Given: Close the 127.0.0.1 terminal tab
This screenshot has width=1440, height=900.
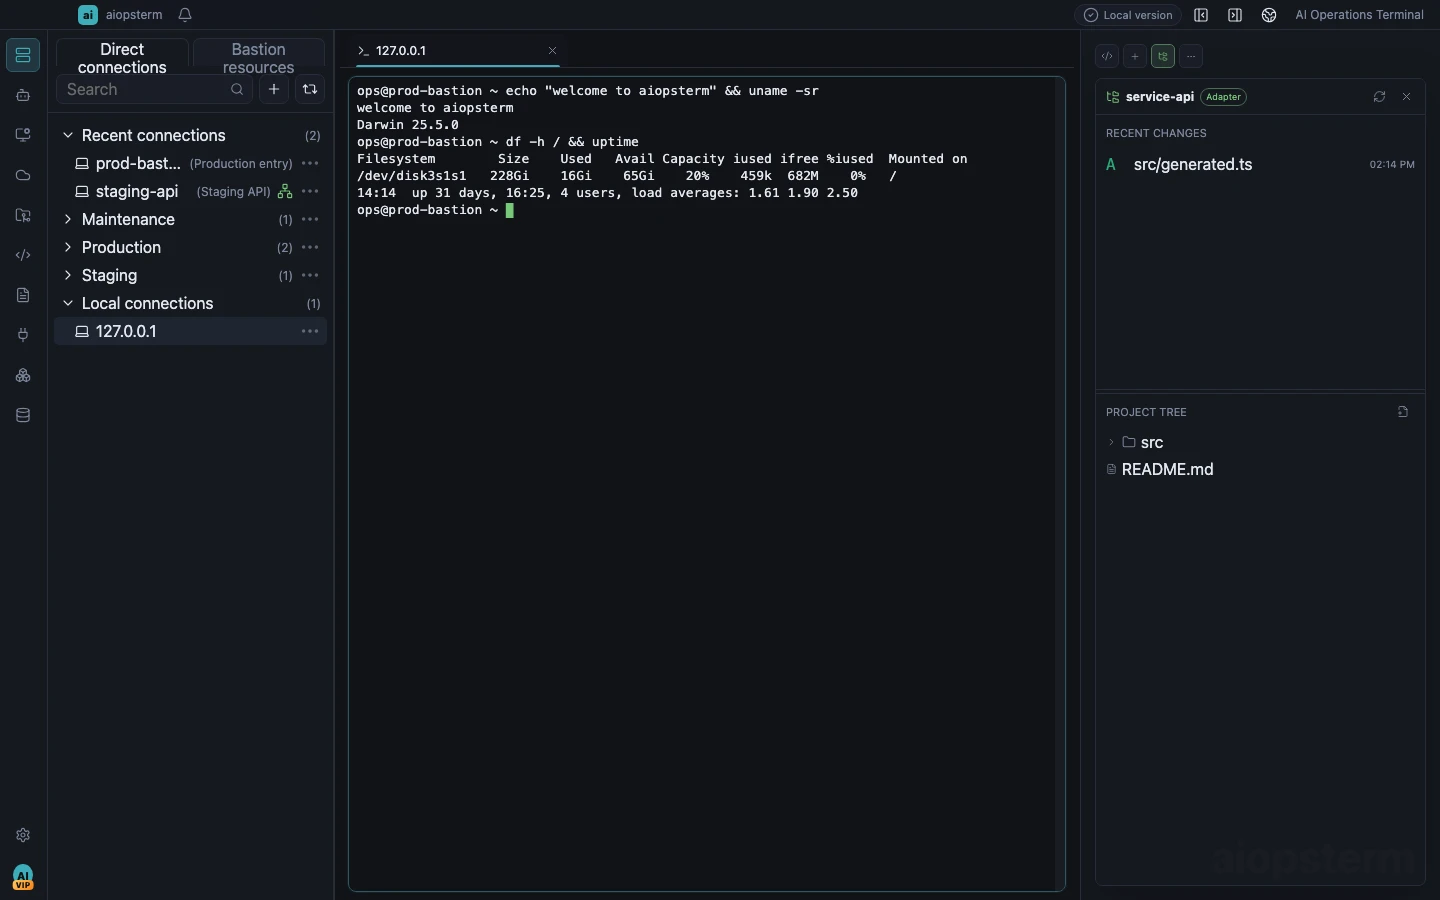Looking at the screenshot, I should (552, 50).
